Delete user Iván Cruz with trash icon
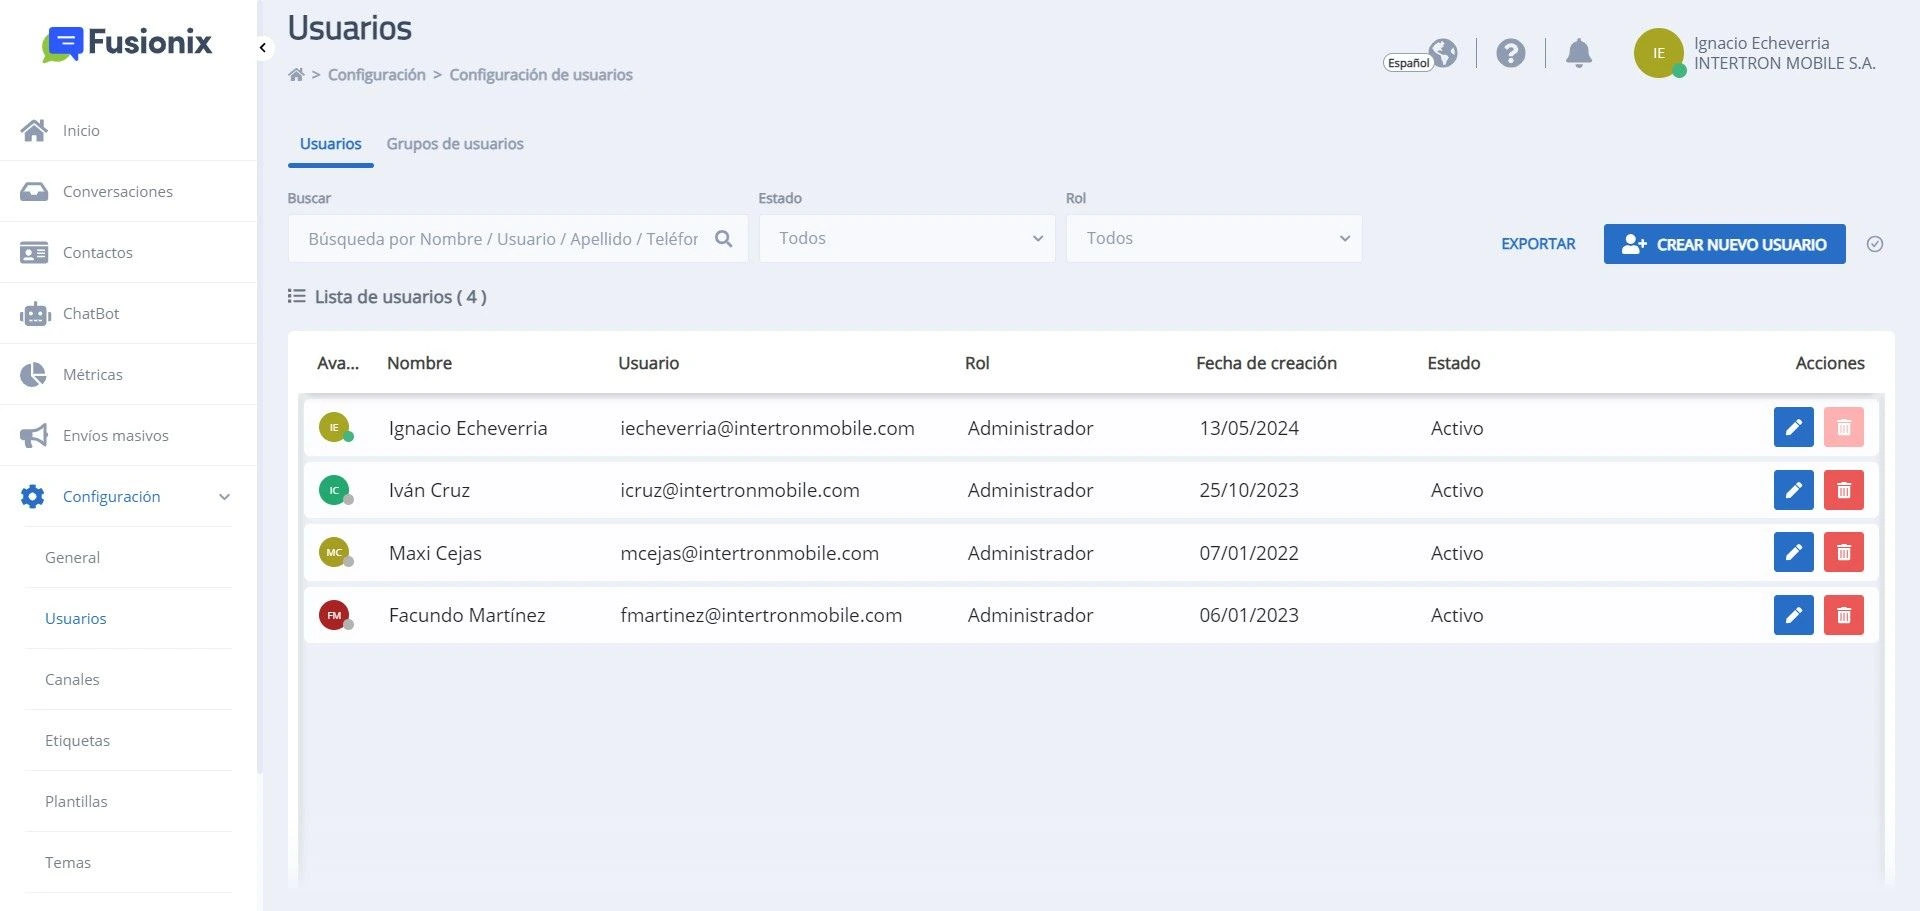Screen dimensions: 1920x911 pos(1843,490)
